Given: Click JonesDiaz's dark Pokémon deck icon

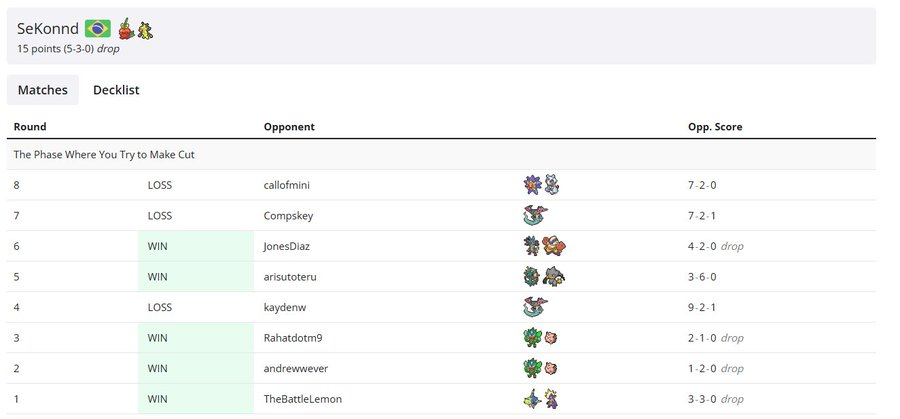Looking at the screenshot, I should coord(532,246).
